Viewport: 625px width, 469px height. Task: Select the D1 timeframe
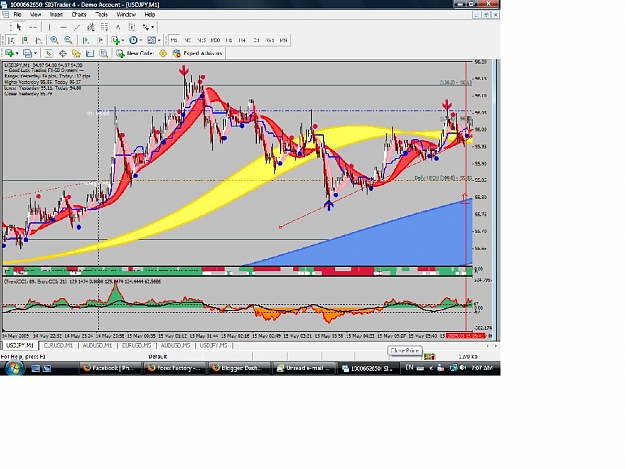[x=256, y=40]
